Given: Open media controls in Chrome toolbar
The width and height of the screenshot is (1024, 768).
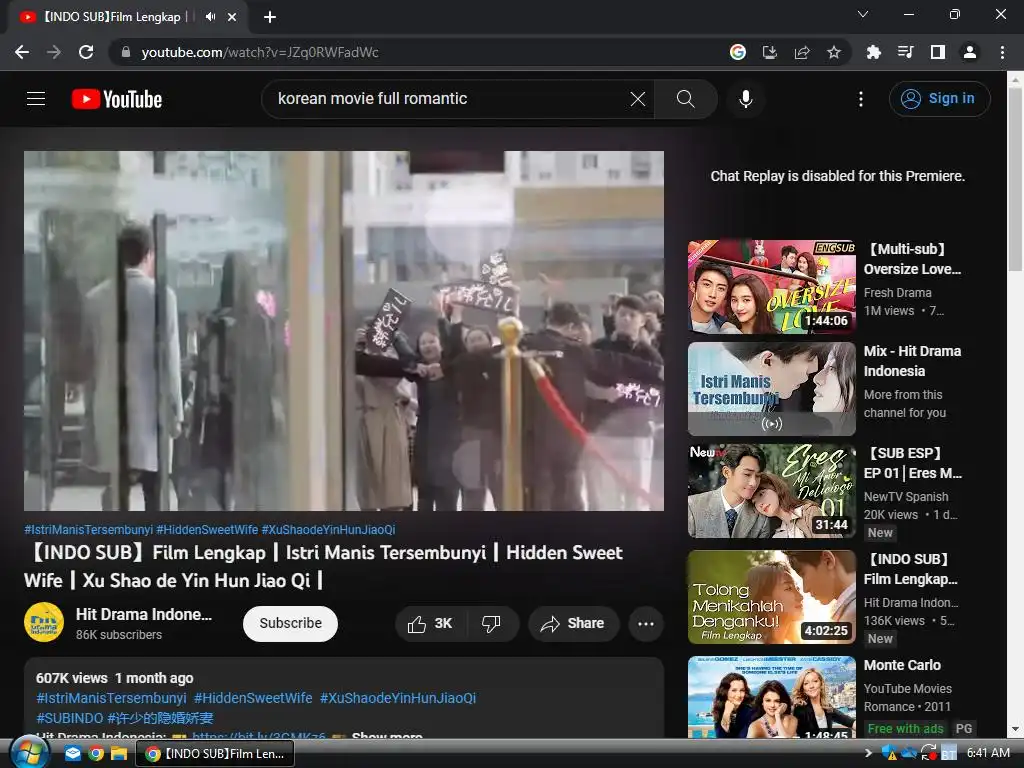Looking at the screenshot, I should (x=905, y=52).
